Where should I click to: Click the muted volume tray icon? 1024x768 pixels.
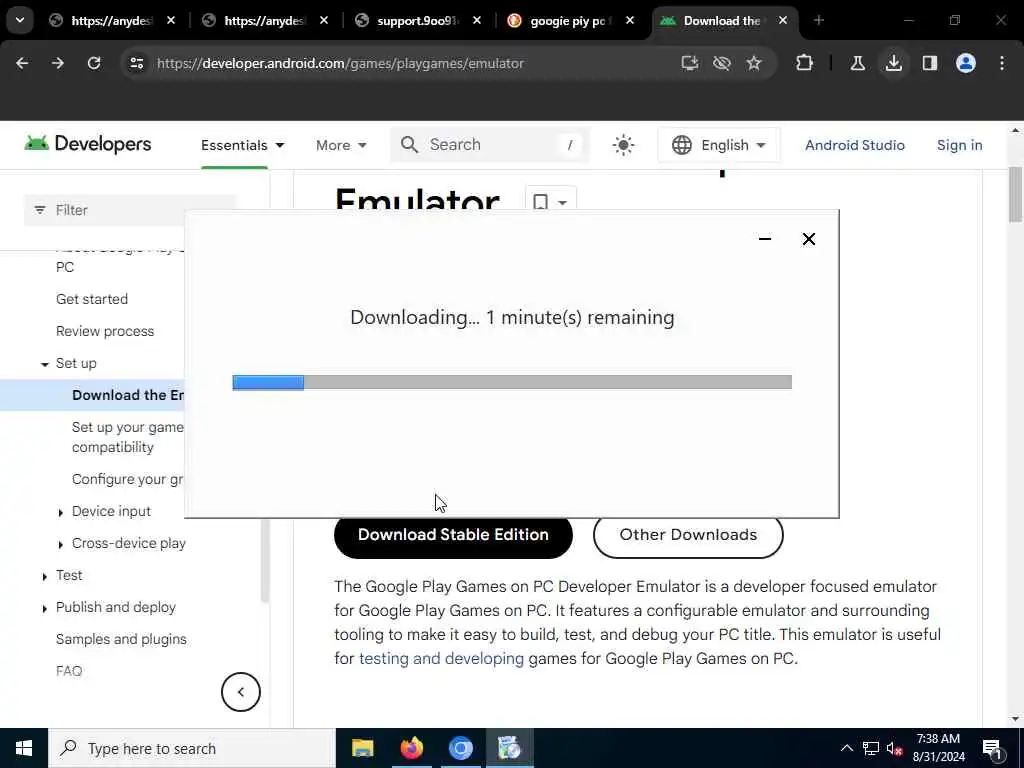895,748
